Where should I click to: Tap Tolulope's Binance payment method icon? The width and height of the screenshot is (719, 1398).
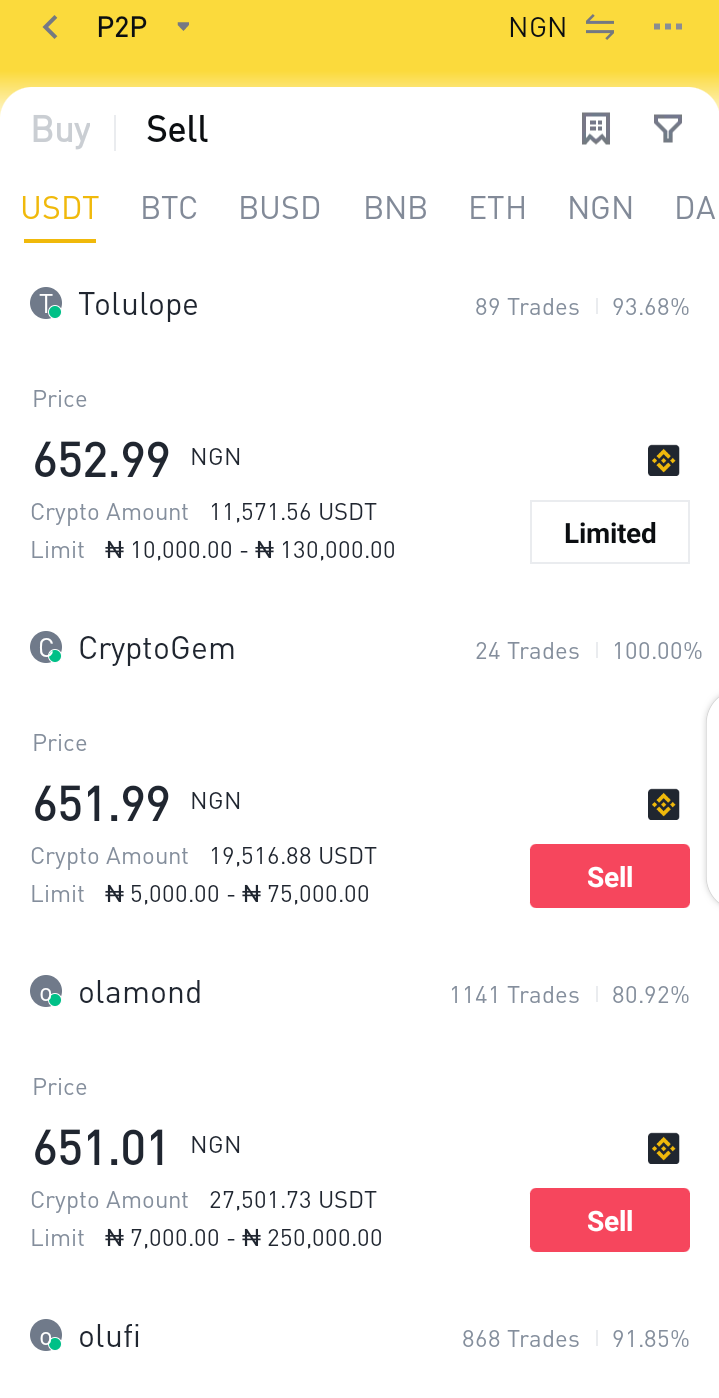[x=664, y=460]
